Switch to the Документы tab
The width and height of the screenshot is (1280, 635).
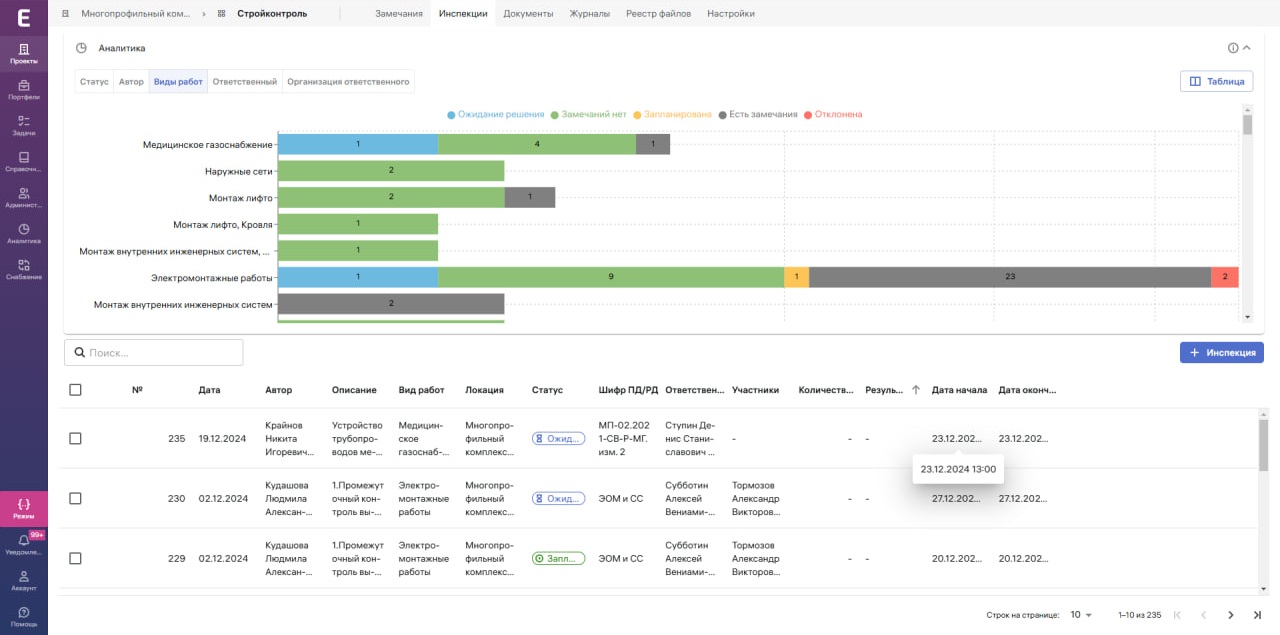pos(528,14)
